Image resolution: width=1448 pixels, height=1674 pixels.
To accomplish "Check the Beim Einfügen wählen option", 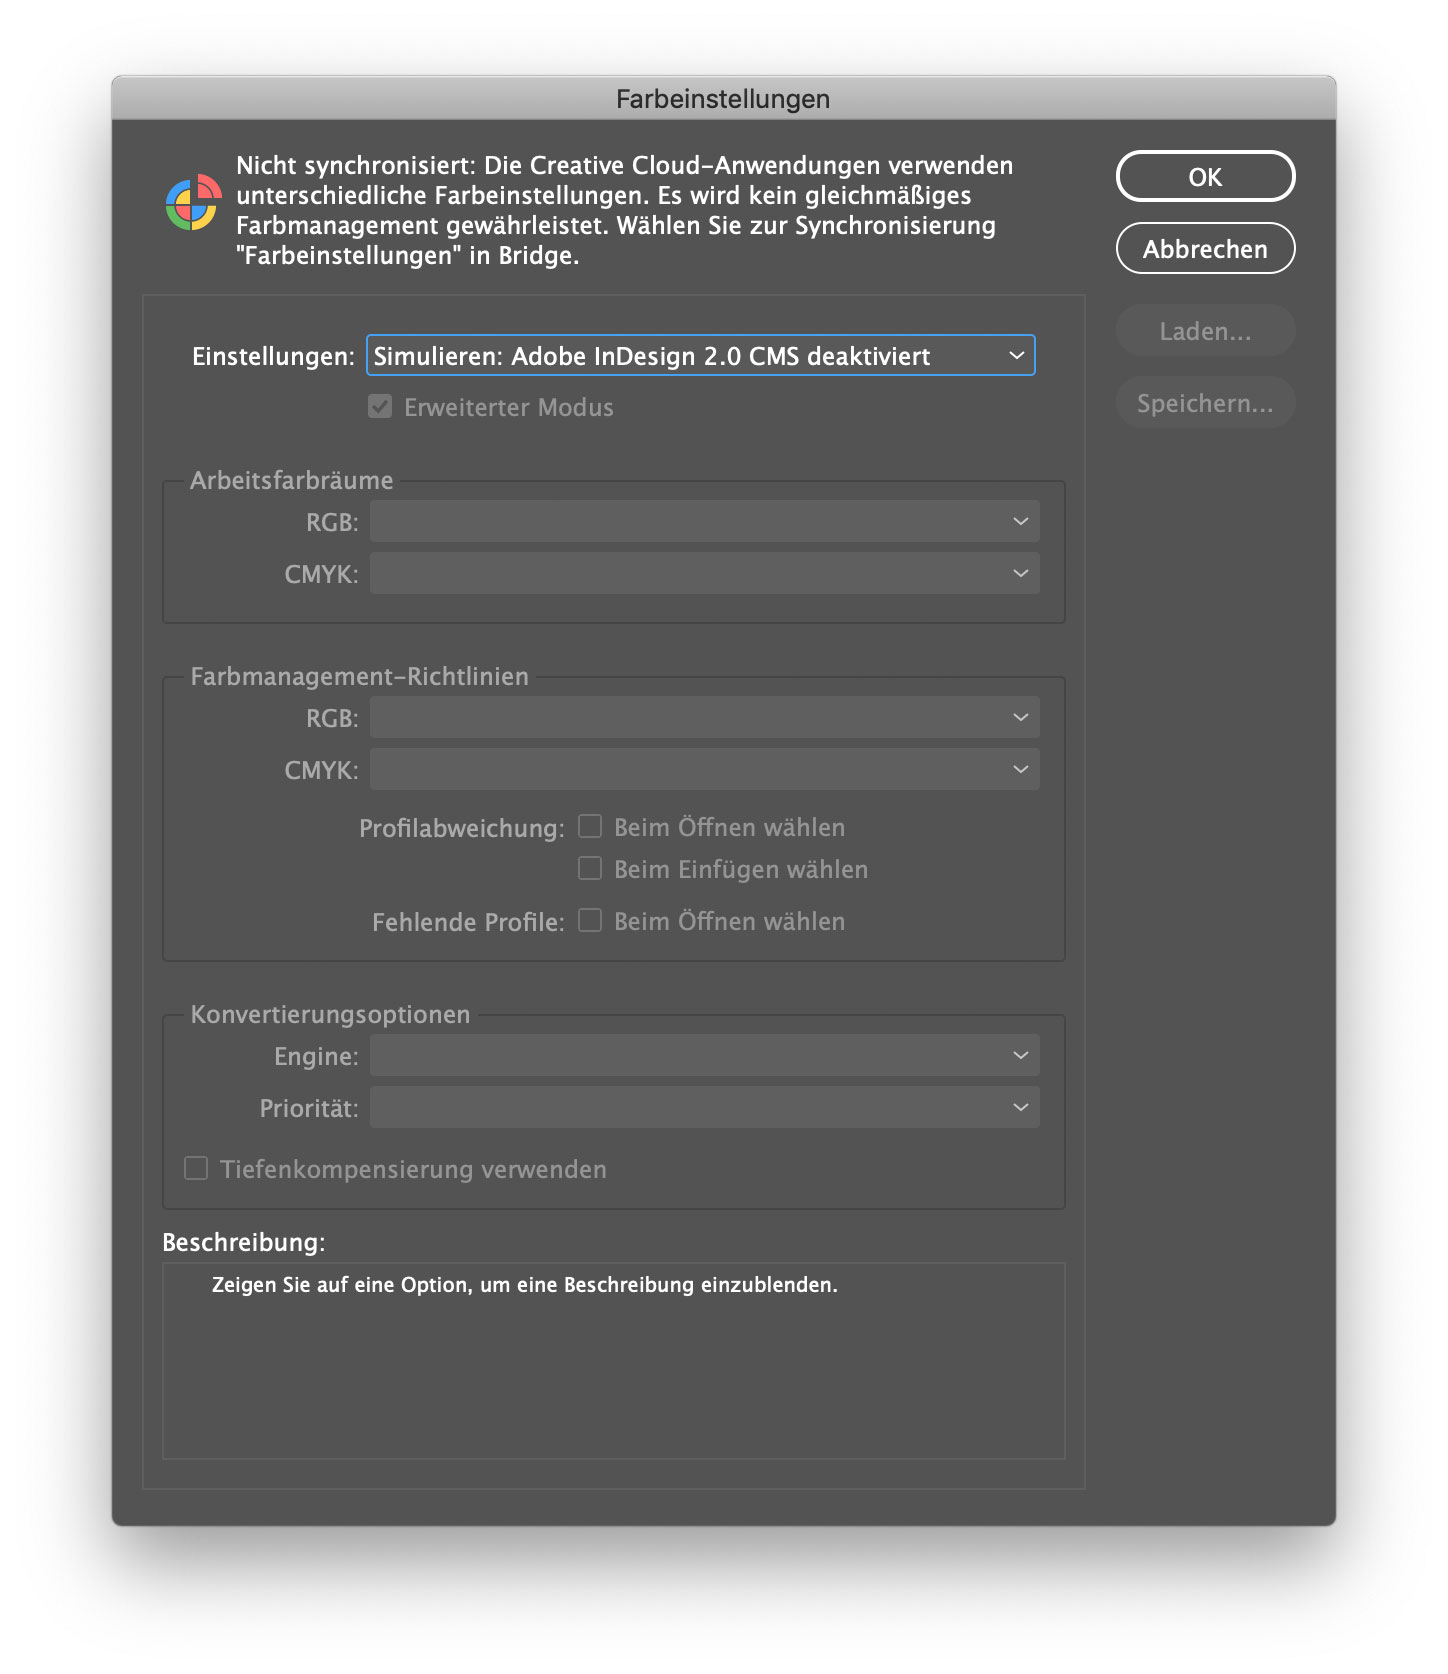I will point(590,868).
